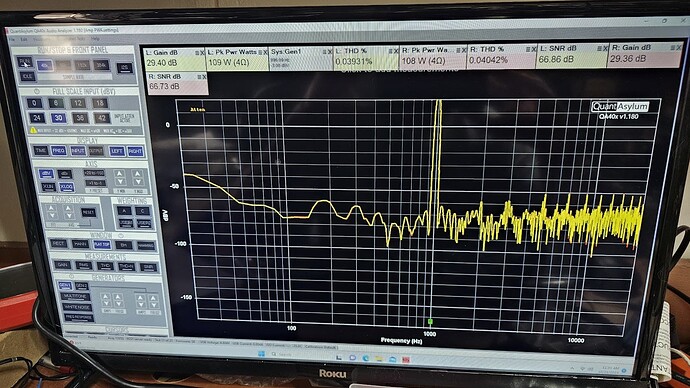Screen dimensions: 690x388
Task: Open Task View from the taskbar
Action: coord(339,357)
